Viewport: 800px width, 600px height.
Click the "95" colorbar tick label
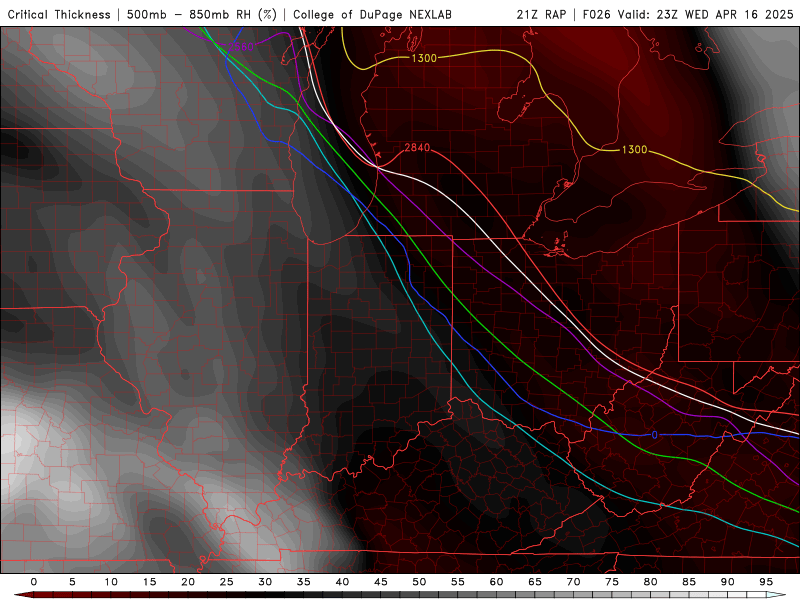point(766,582)
